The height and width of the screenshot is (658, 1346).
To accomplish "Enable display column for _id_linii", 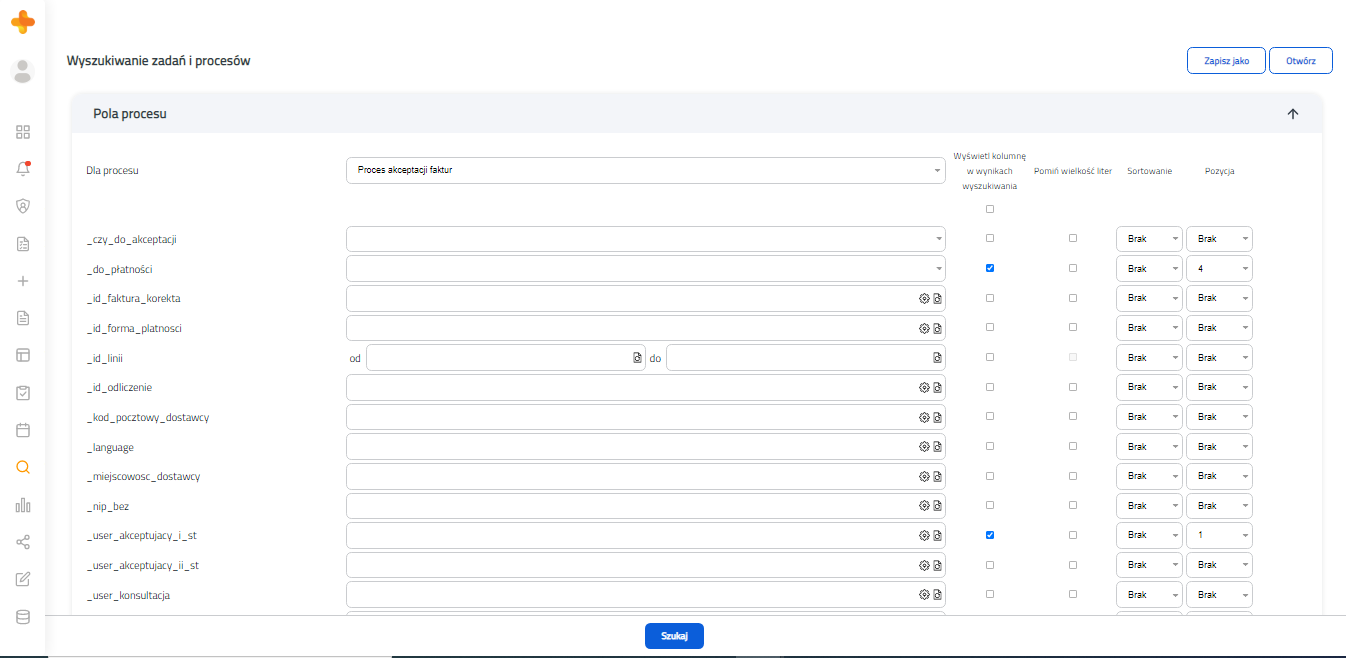I will (990, 357).
